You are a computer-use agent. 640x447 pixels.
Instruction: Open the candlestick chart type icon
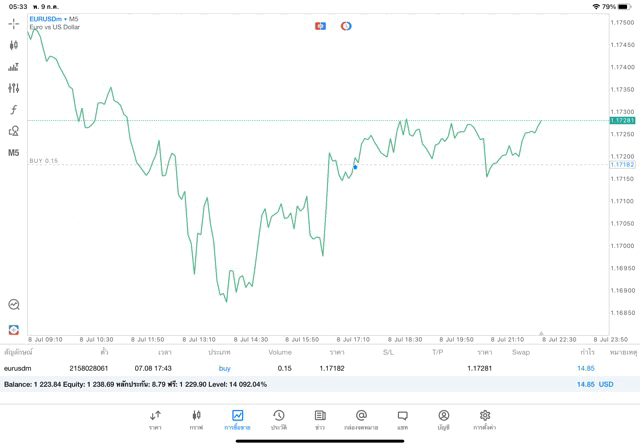(x=14, y=45)
